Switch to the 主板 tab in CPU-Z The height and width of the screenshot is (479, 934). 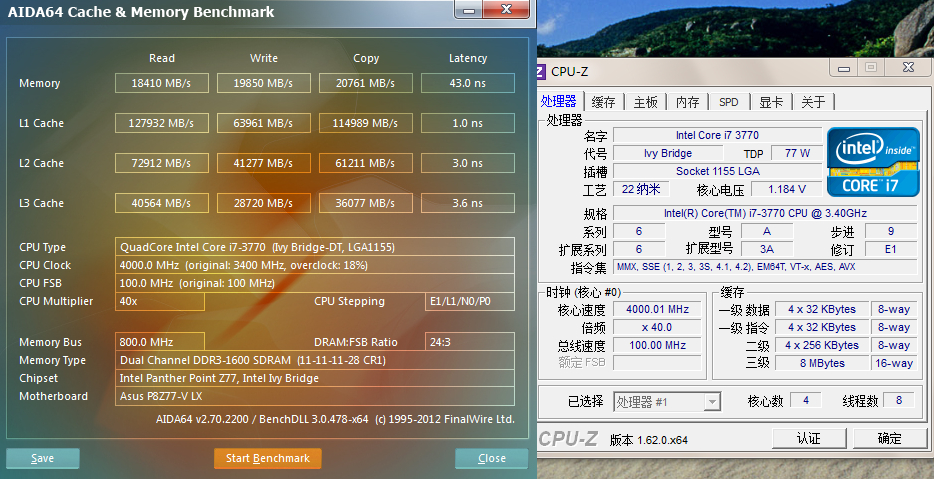pos(646,102)
